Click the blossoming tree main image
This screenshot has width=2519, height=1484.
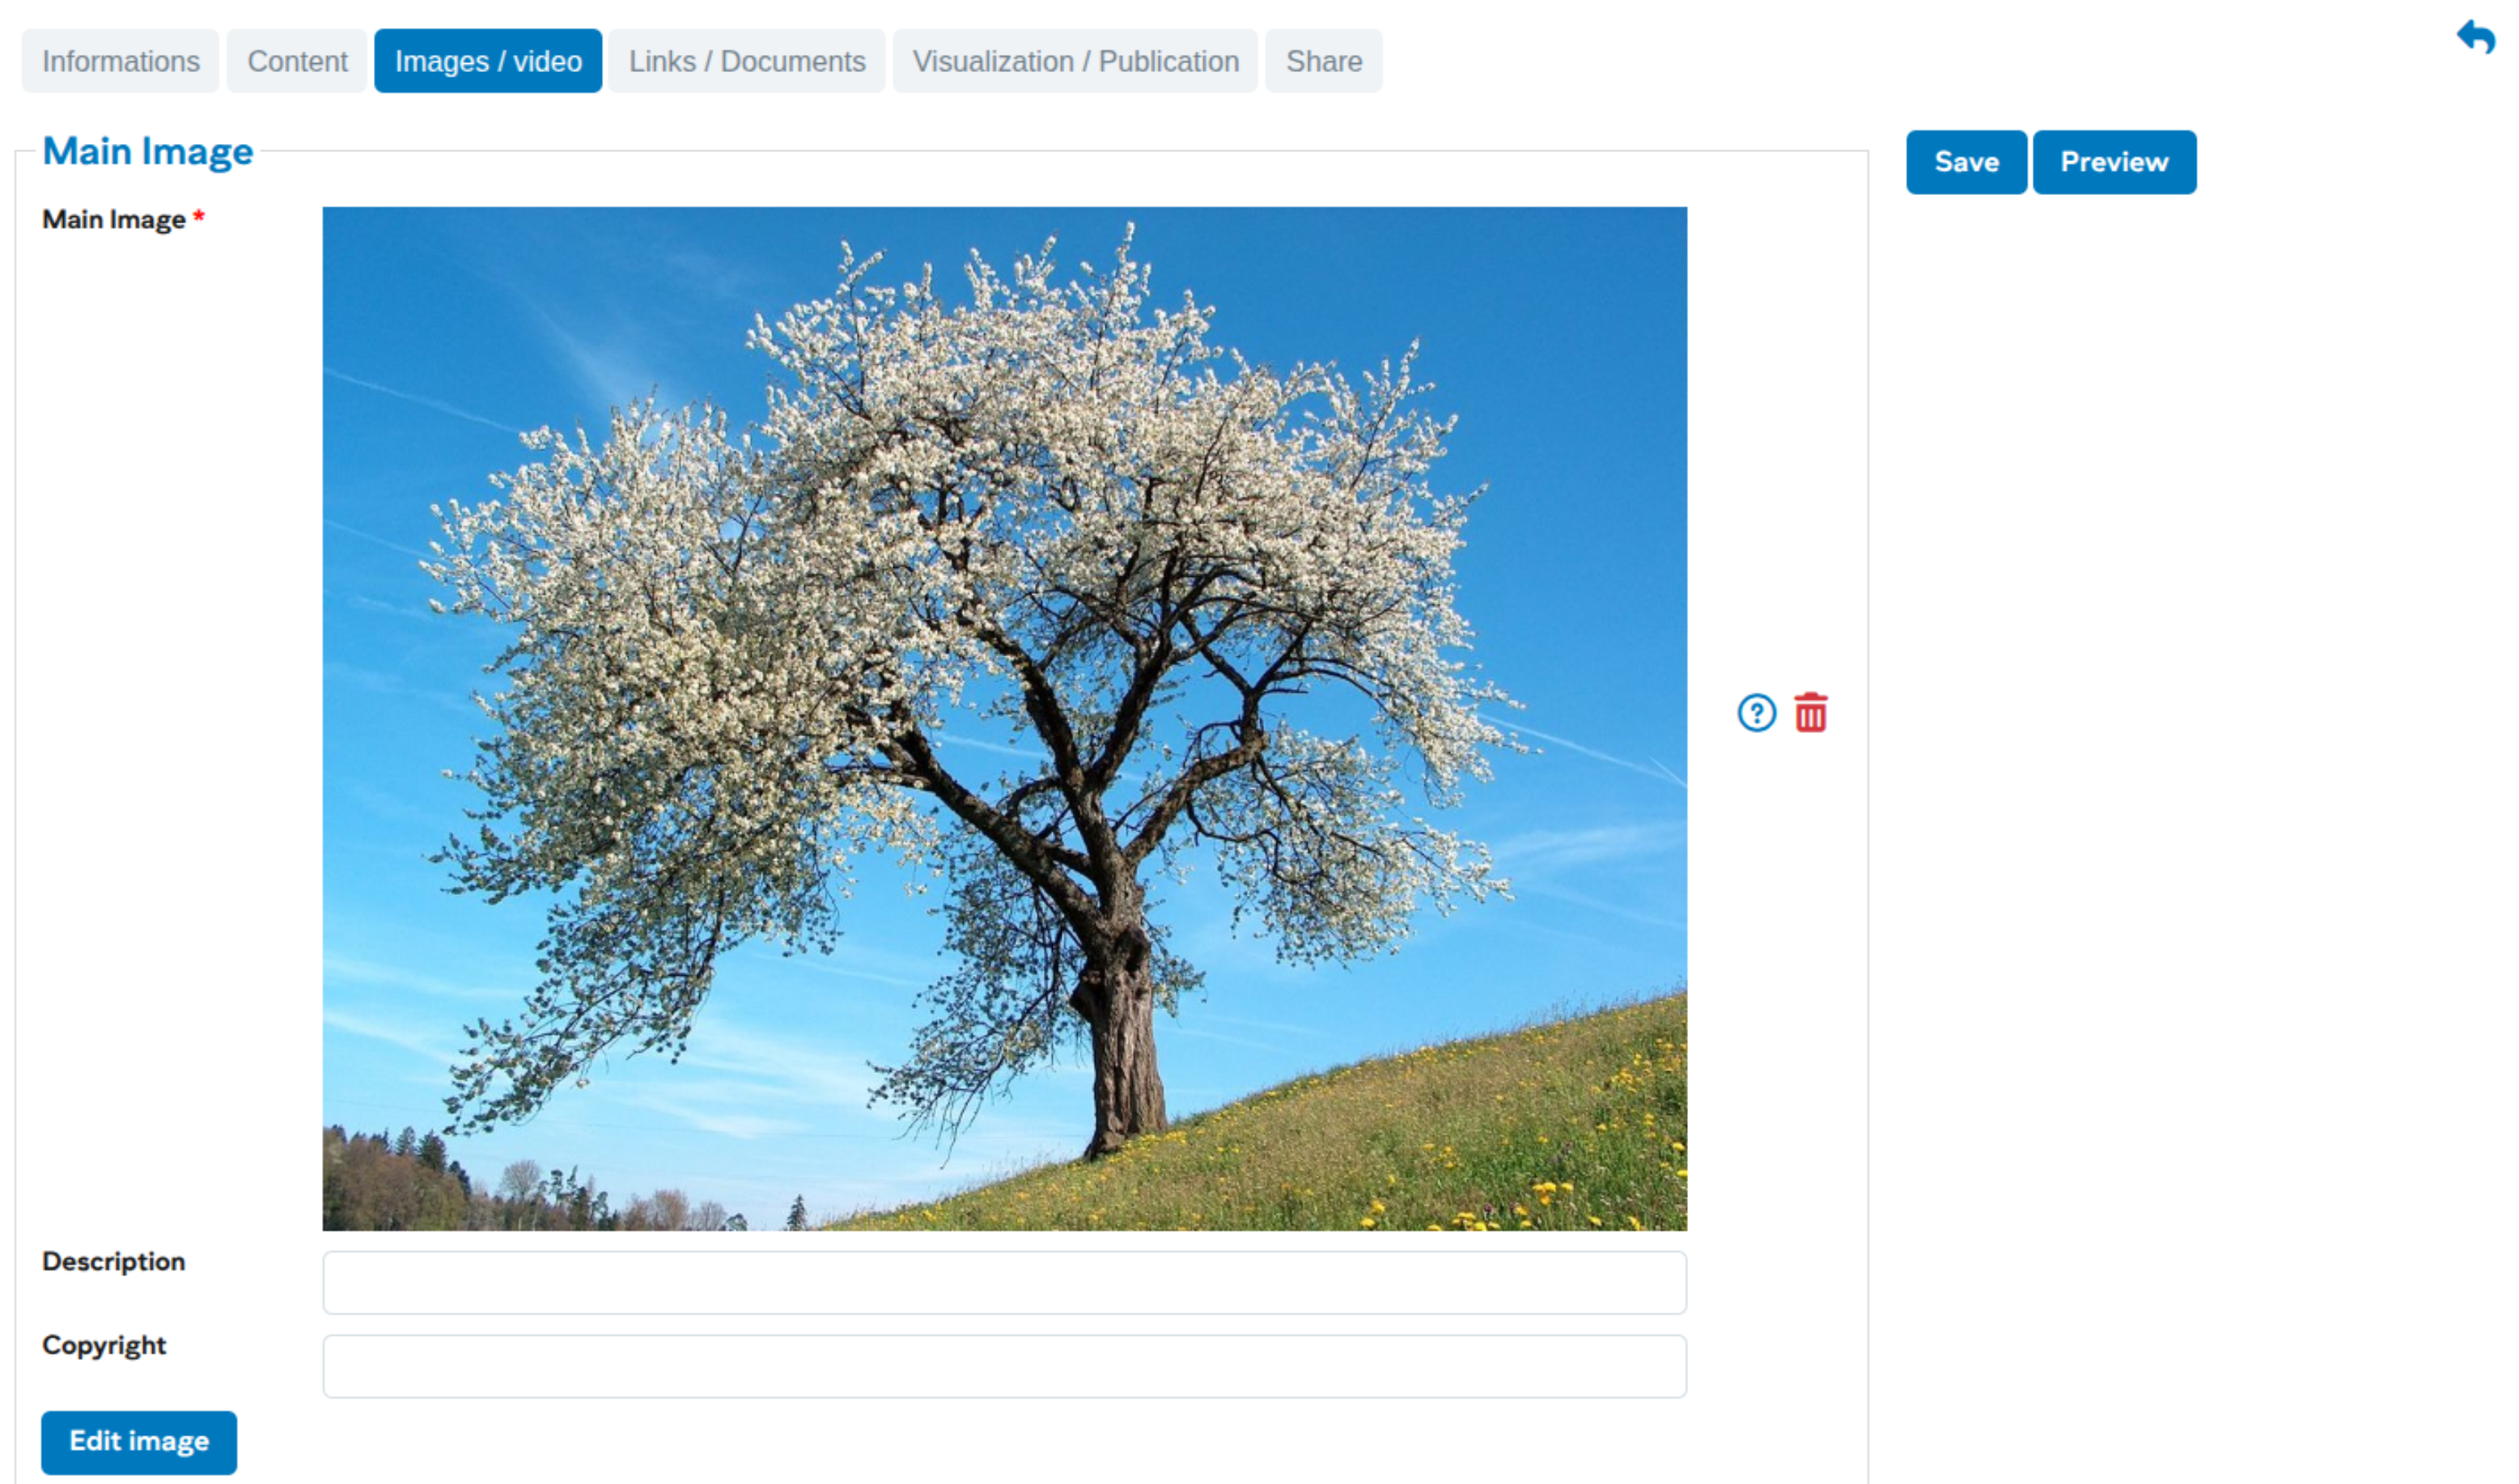pyautogui.click(x=1004, y=718)
